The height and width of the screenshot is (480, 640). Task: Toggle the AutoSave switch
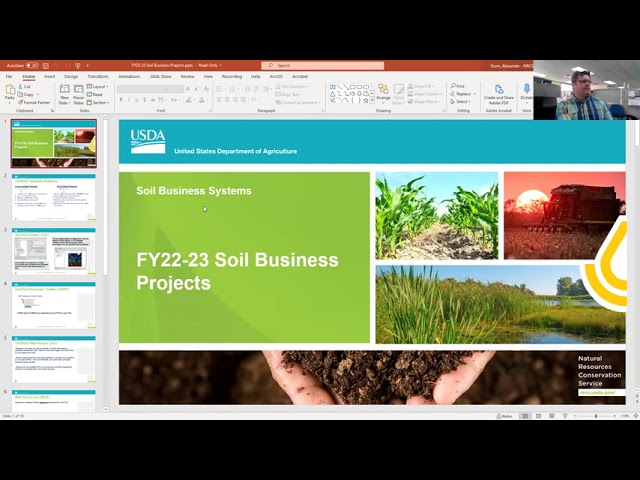[32, 65]
